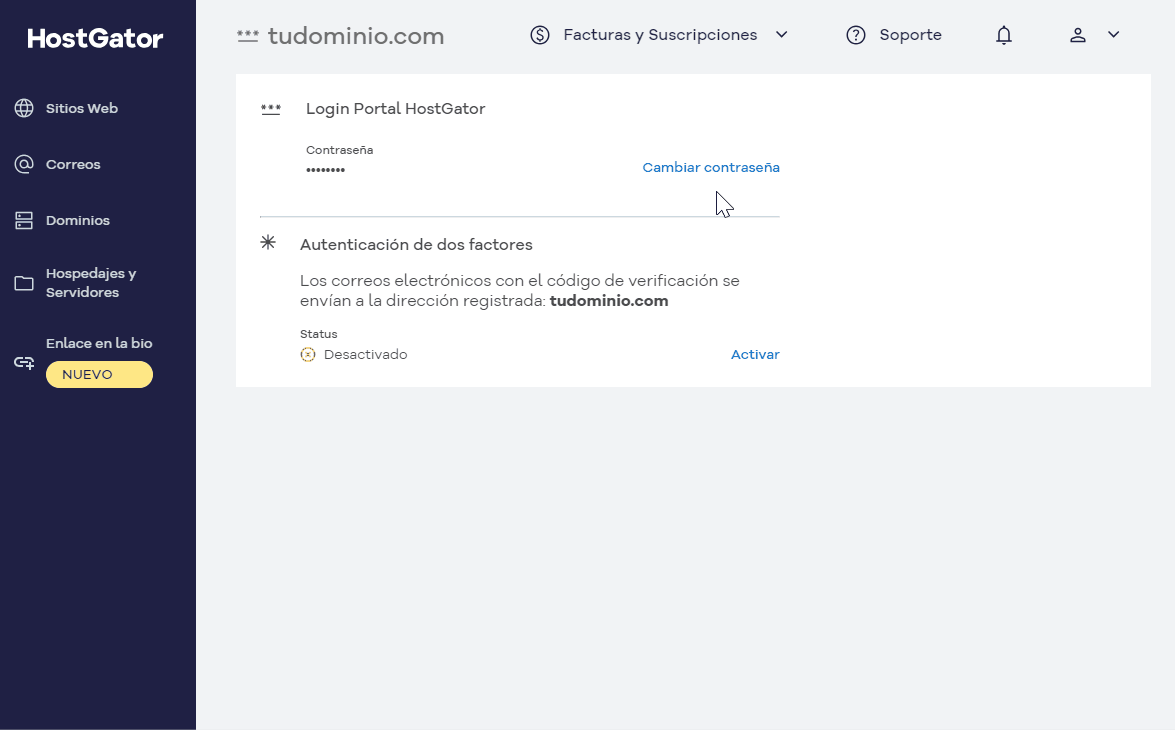Click the NUEVO badge

tap(99, 375)
